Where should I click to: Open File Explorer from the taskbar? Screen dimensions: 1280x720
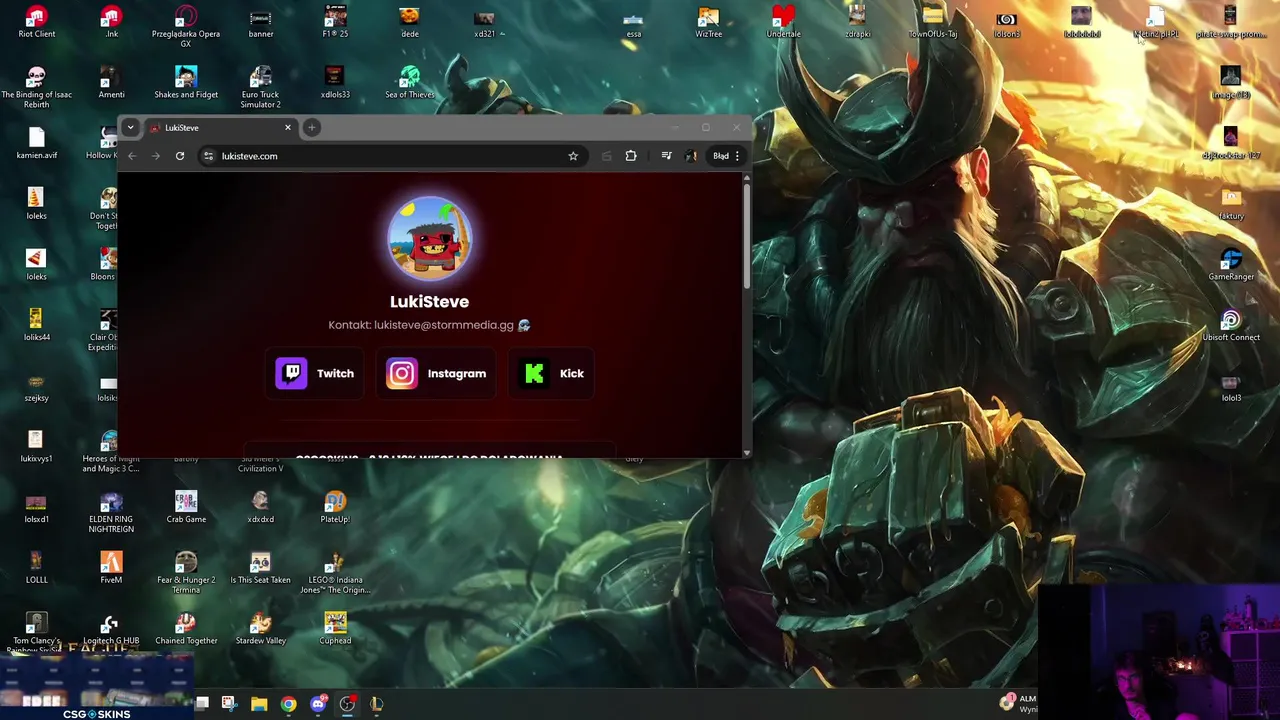click(x=259, y=704)
